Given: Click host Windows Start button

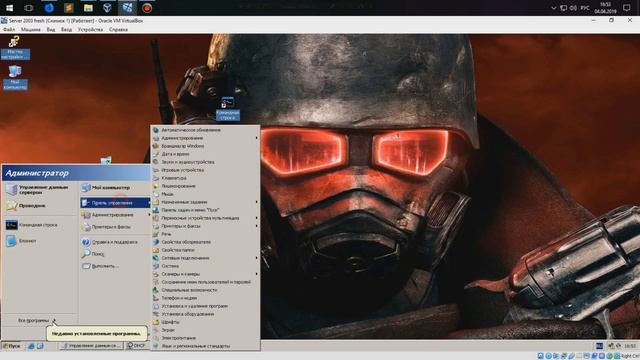Looking at the screenshot, I should (9, 8).
